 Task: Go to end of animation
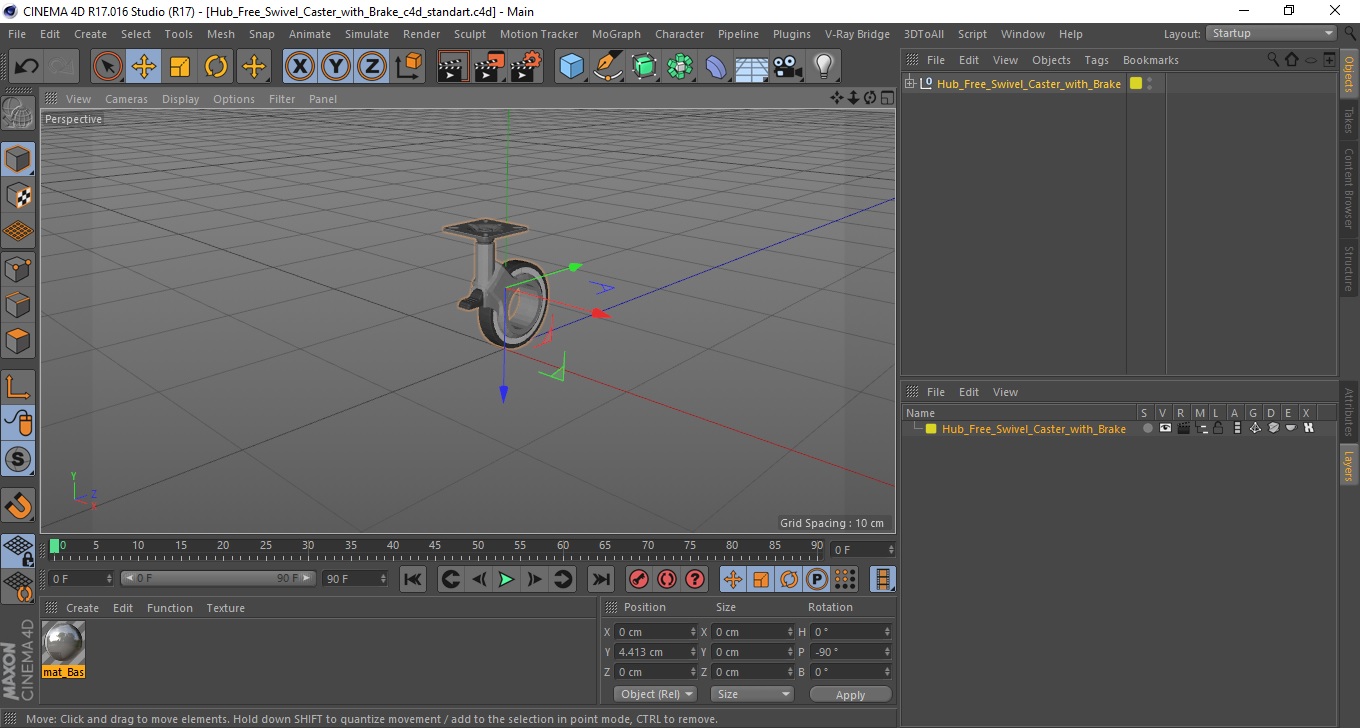(600, 579)
